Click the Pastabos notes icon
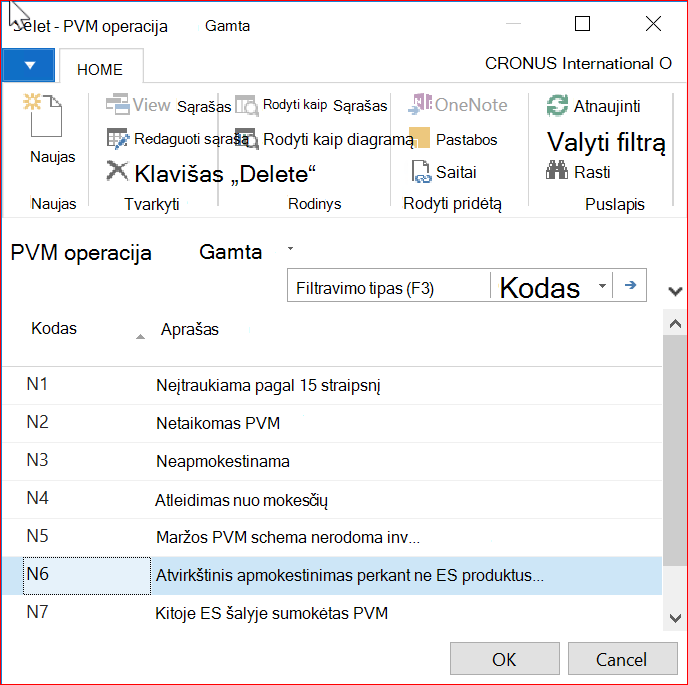The height and width of the screenshot is (685, 688). pos(419,138)
